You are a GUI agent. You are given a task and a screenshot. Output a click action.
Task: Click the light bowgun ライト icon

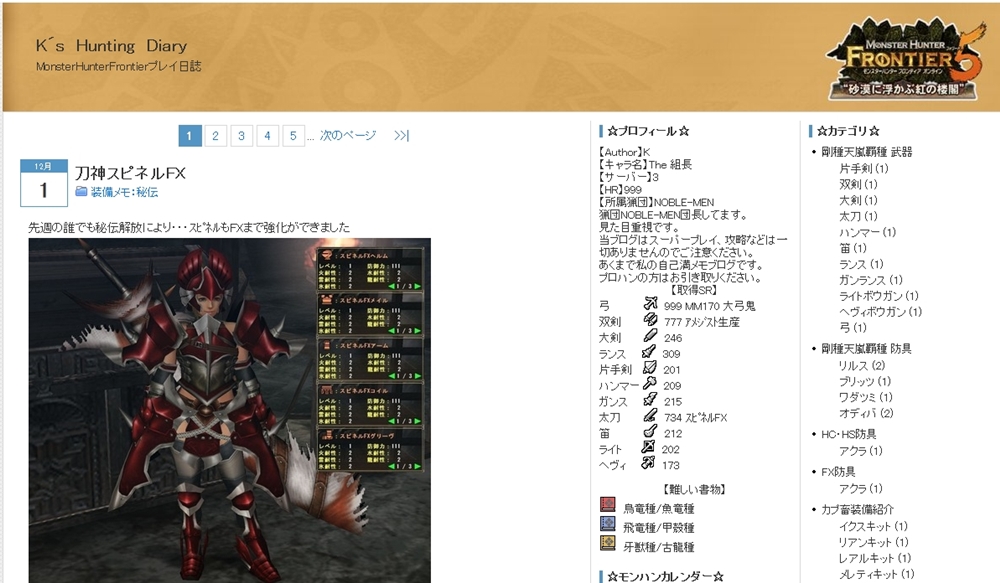tap(648, 446)
